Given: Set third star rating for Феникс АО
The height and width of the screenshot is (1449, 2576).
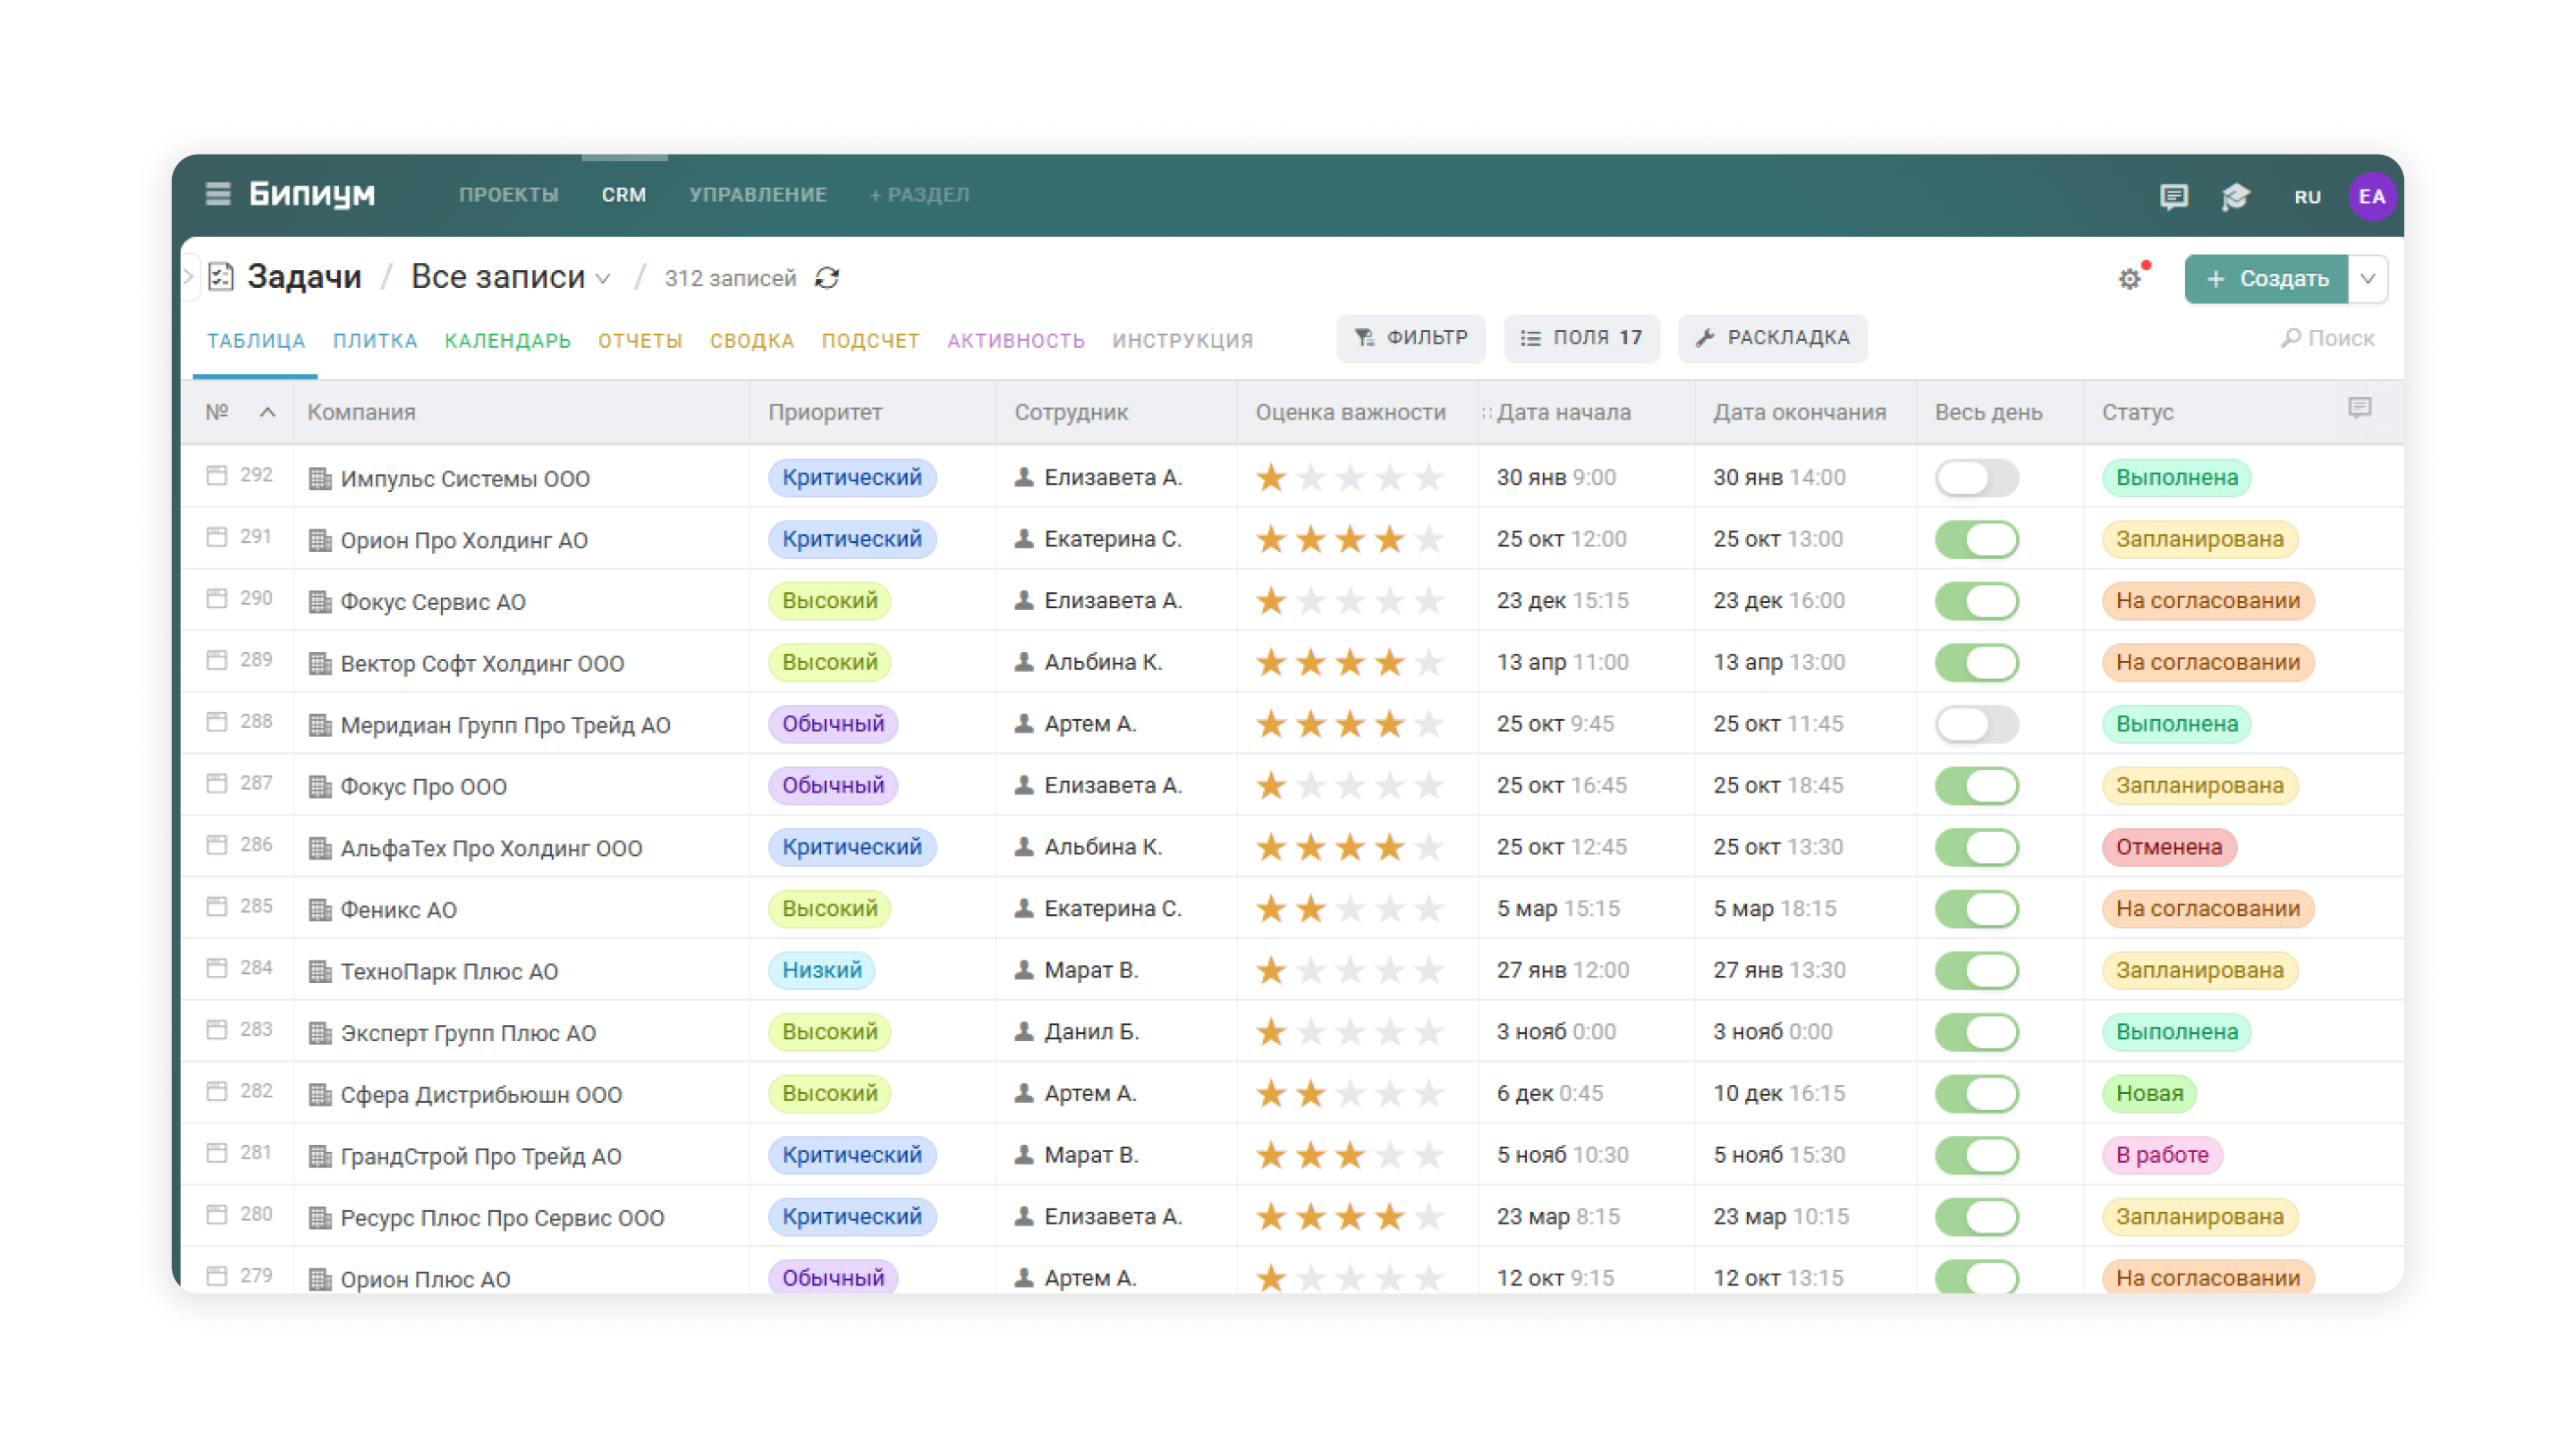Looking at the screenshot, I should pos(1350,909).
